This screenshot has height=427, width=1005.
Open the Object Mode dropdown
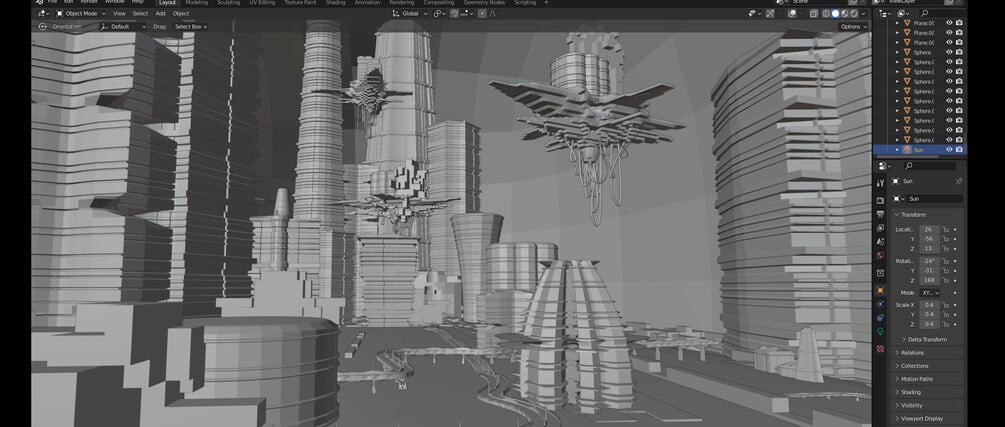(81, 13)
